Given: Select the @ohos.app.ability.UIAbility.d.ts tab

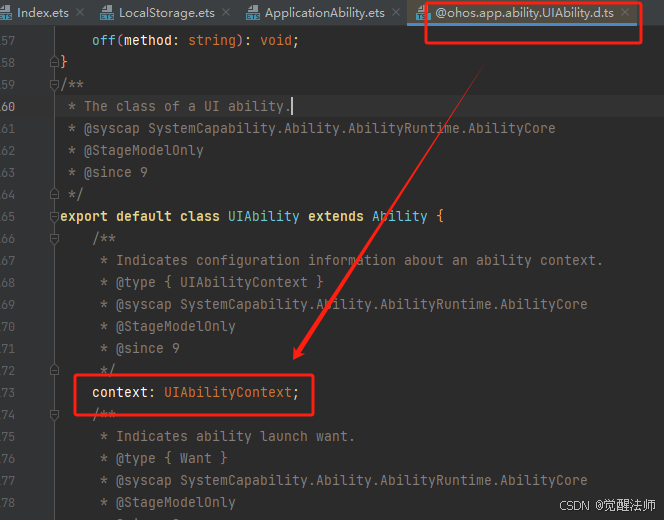Looking at the screenshot, I should coord(524,13).
